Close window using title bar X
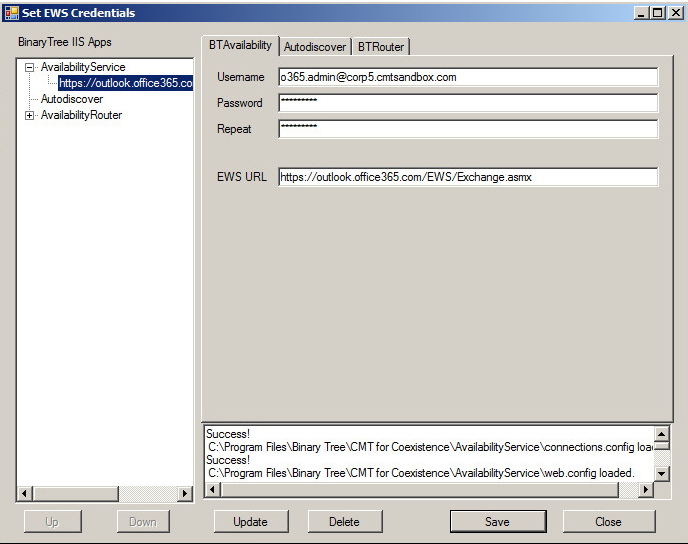This screenshot has height=544, width=688. click(x=676, y=13)
